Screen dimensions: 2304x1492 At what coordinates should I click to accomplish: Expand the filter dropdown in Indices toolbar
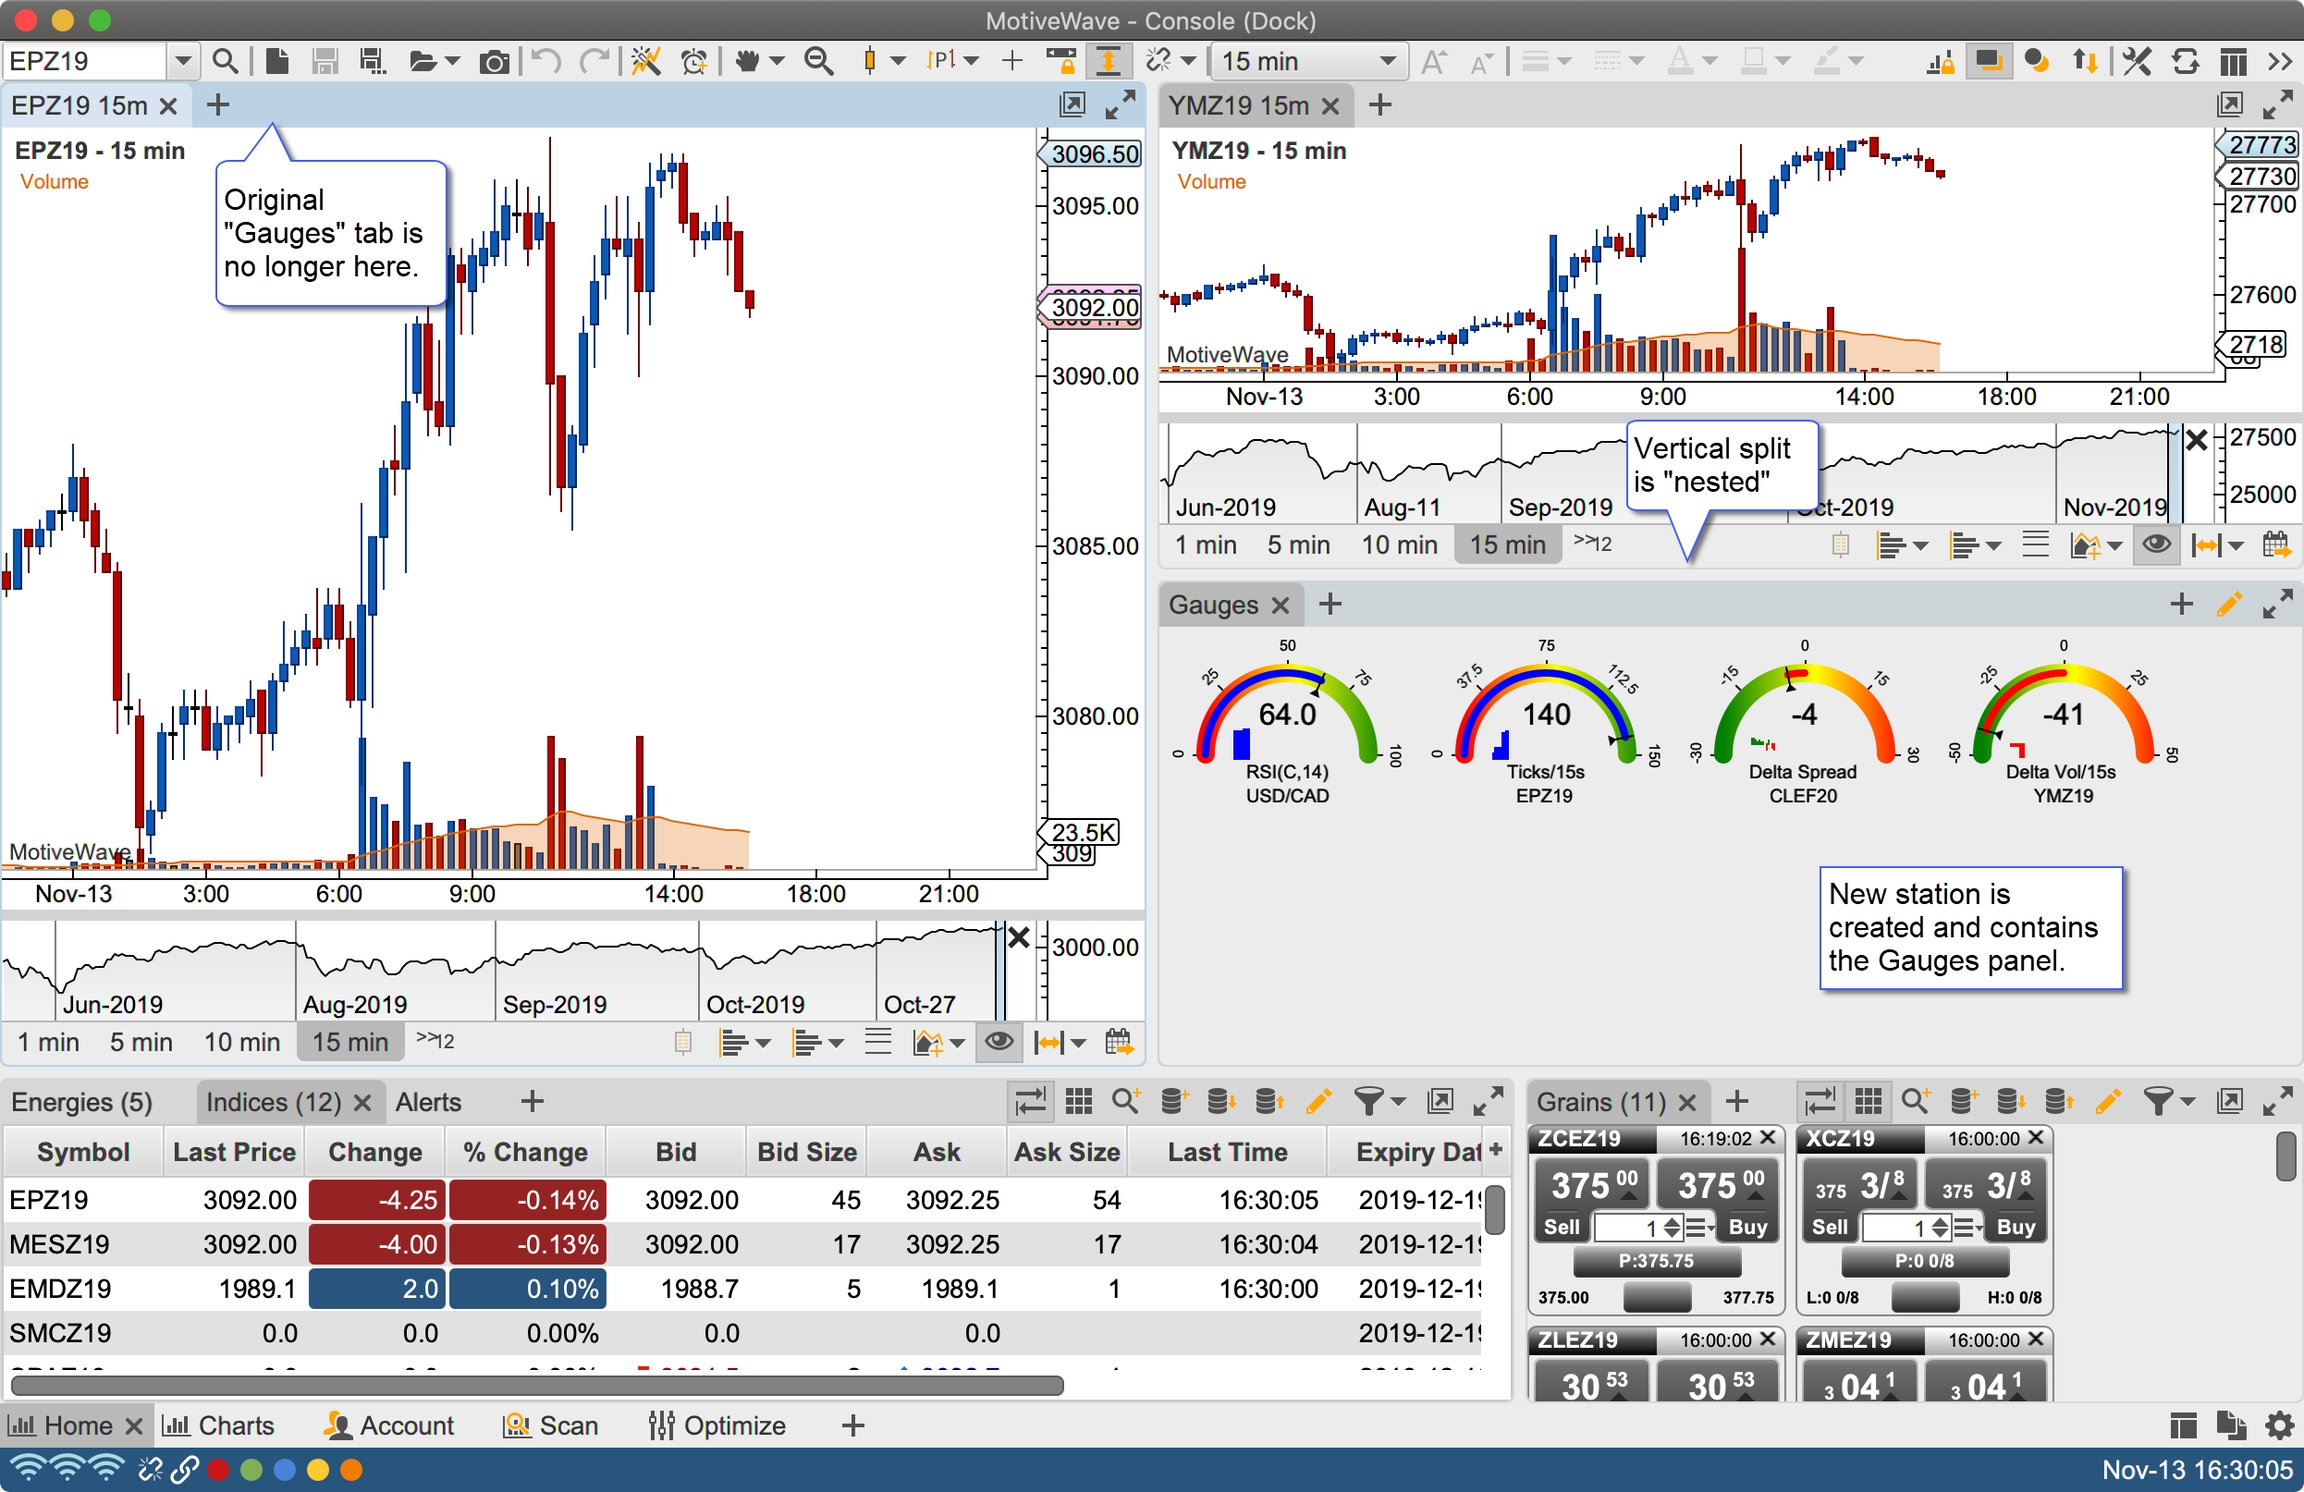1398,1102
